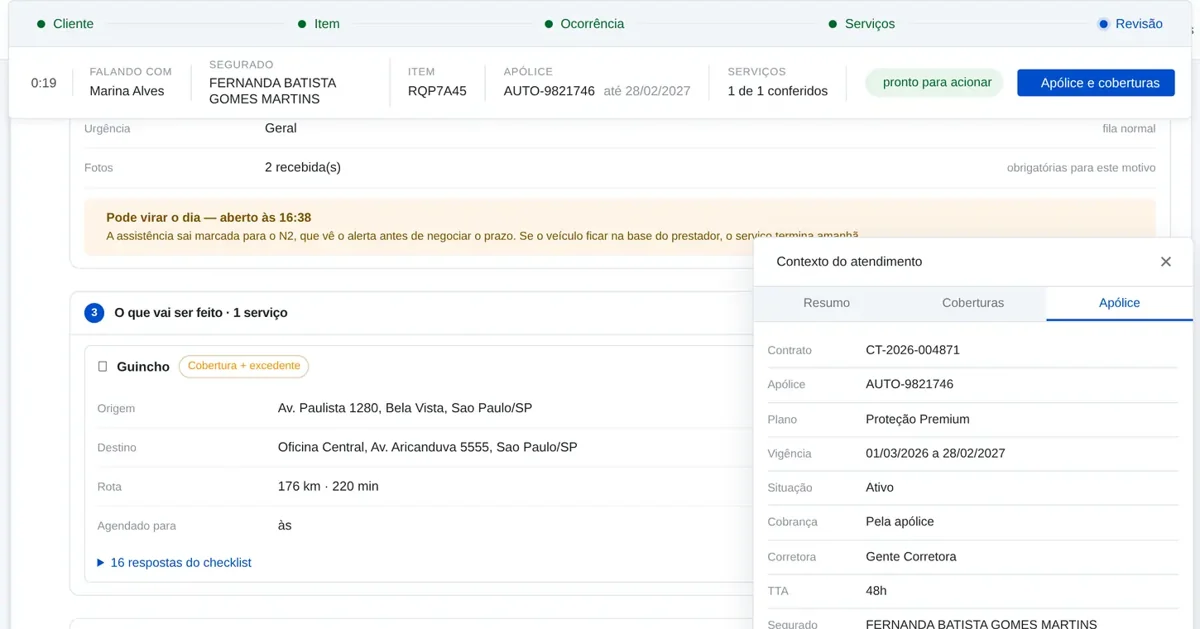
Task: Go to the Serviços step
Action: [x=862, y=24]
